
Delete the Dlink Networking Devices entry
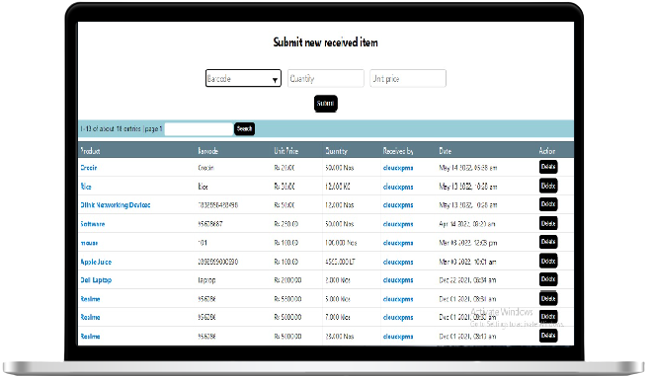point(548,204)
